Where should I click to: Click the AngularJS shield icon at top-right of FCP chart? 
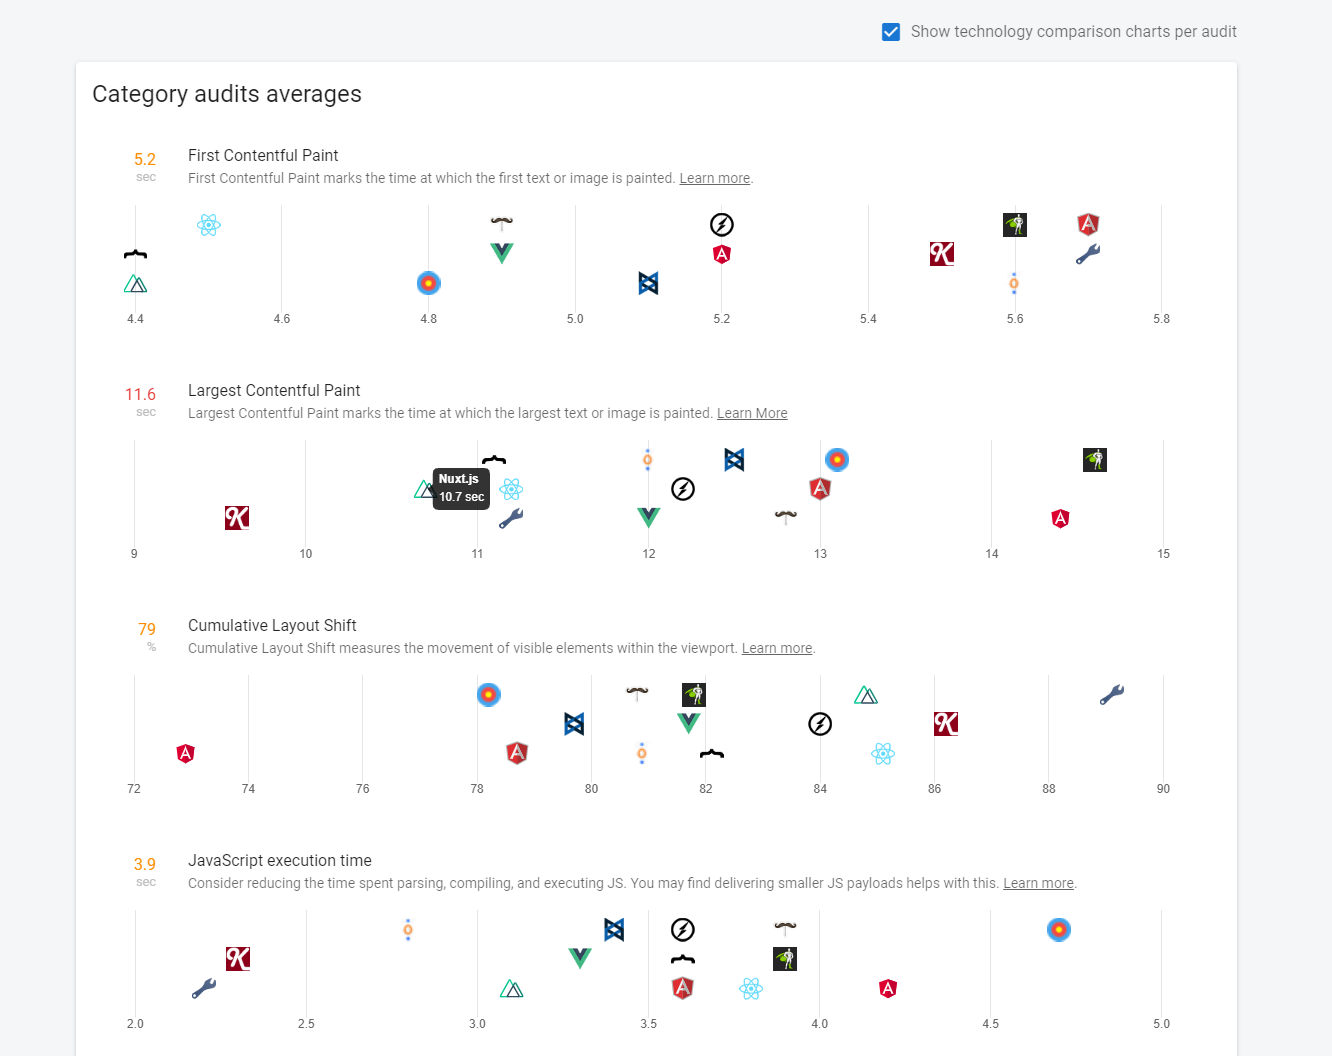(x=1088, y=224)
